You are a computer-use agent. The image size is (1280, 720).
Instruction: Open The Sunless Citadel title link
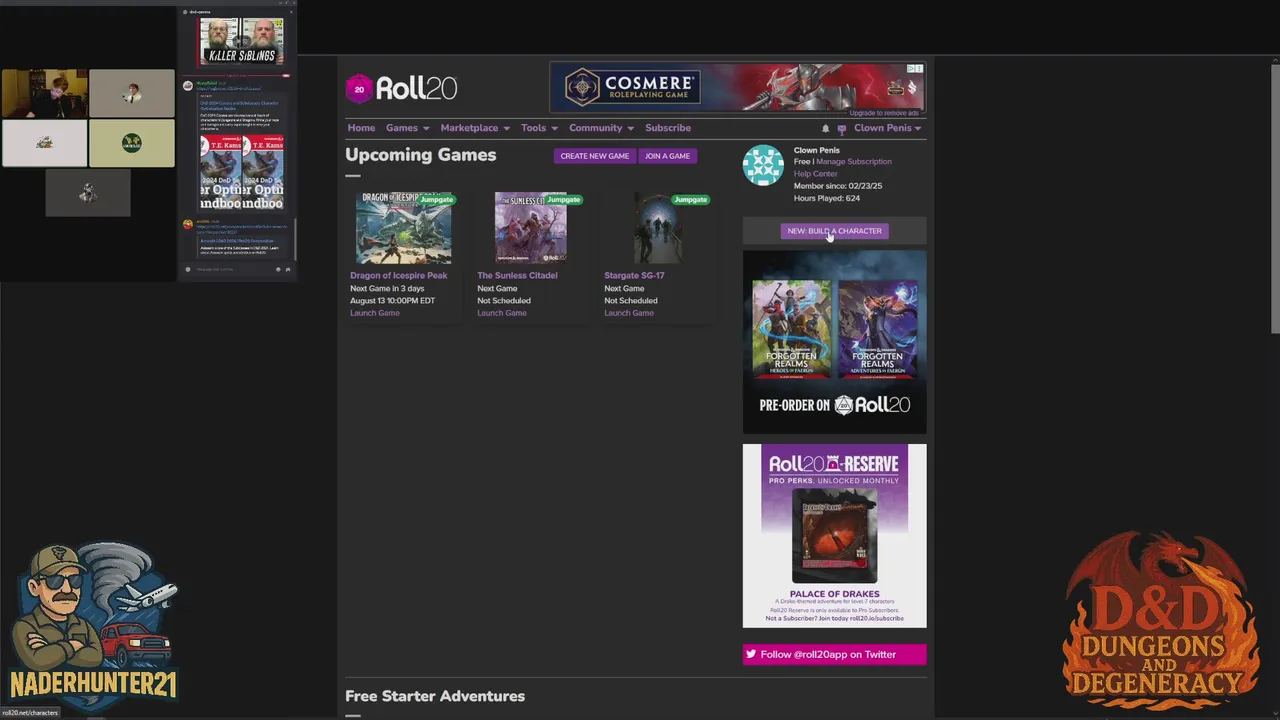[x=517, y=275]
